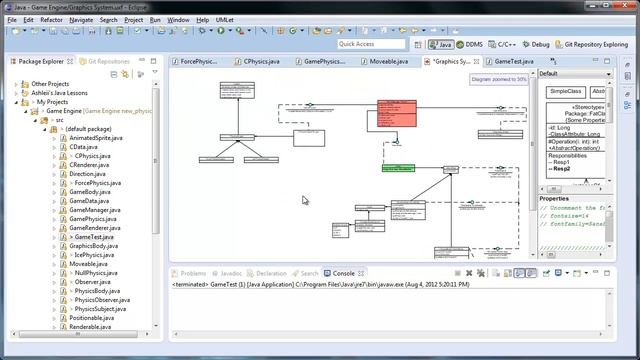Click the Package Explorer horizontal scrollbar
This screenshot has height=360, width=640.
(x=78, y=334)
